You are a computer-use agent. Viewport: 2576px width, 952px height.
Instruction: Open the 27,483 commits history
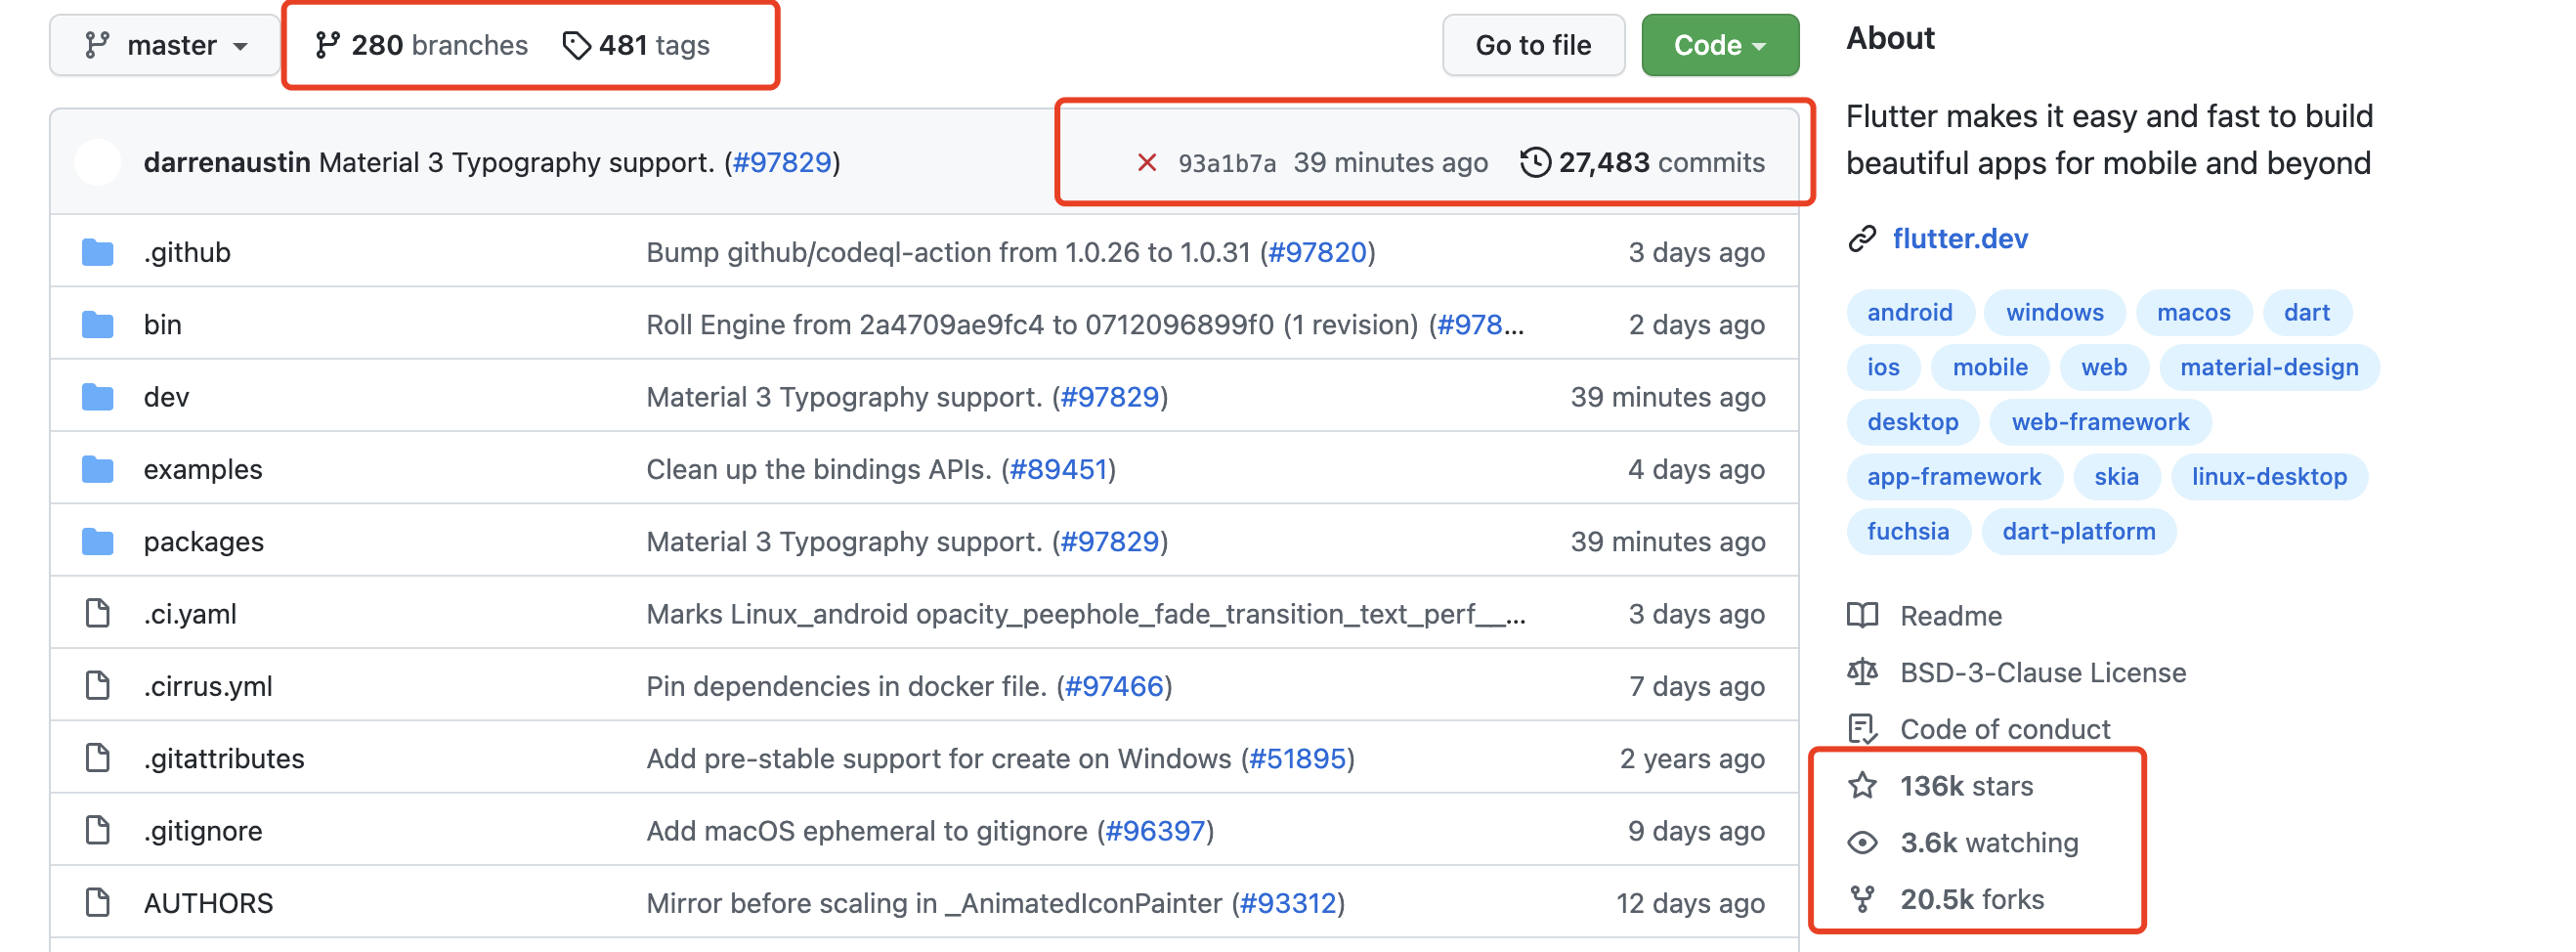[1643, 162]
